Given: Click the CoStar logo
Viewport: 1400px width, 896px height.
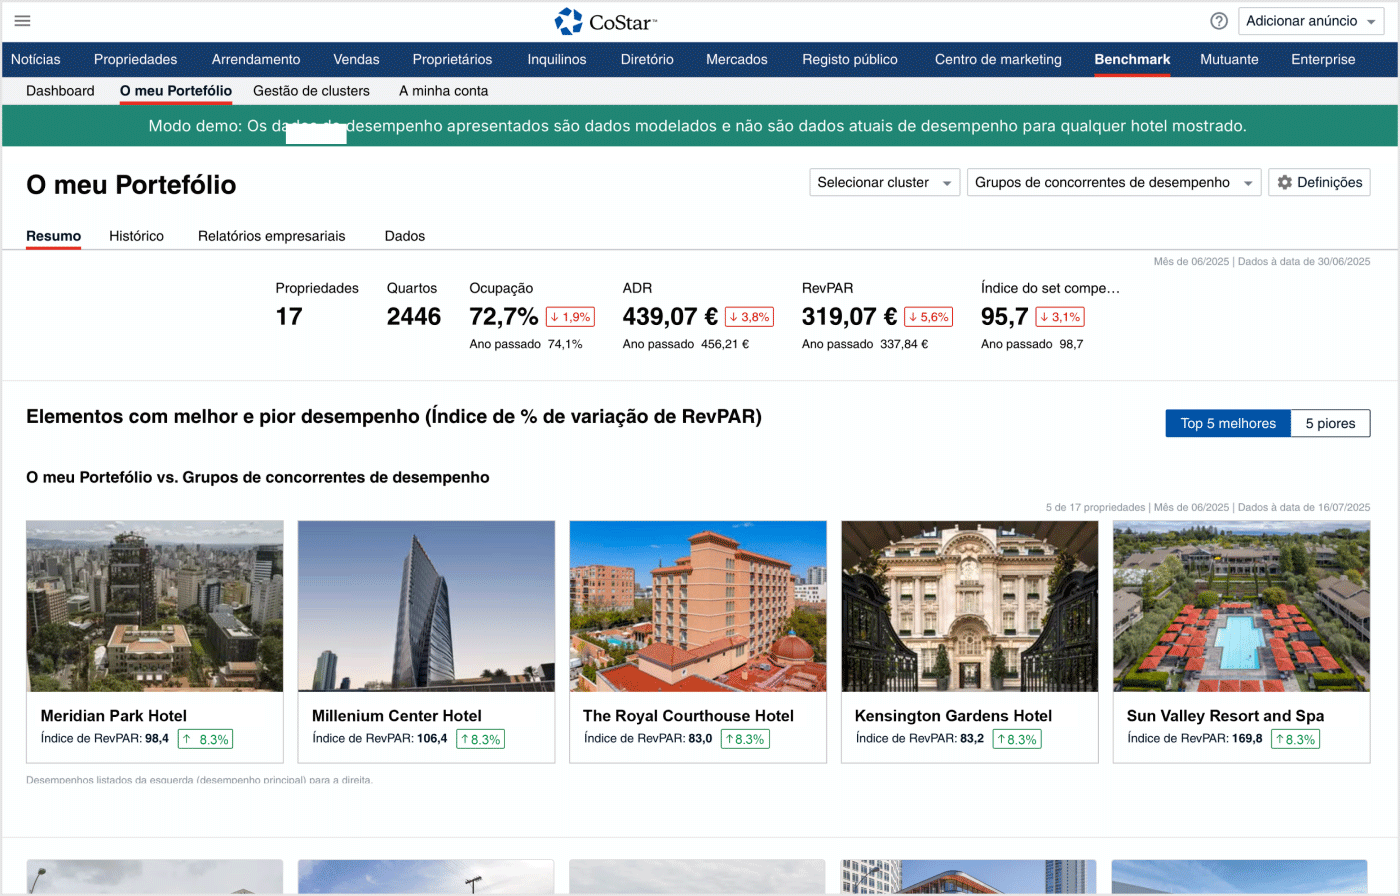Looking at the screenshot, I should pyautogui.click(x=606, y=21).
